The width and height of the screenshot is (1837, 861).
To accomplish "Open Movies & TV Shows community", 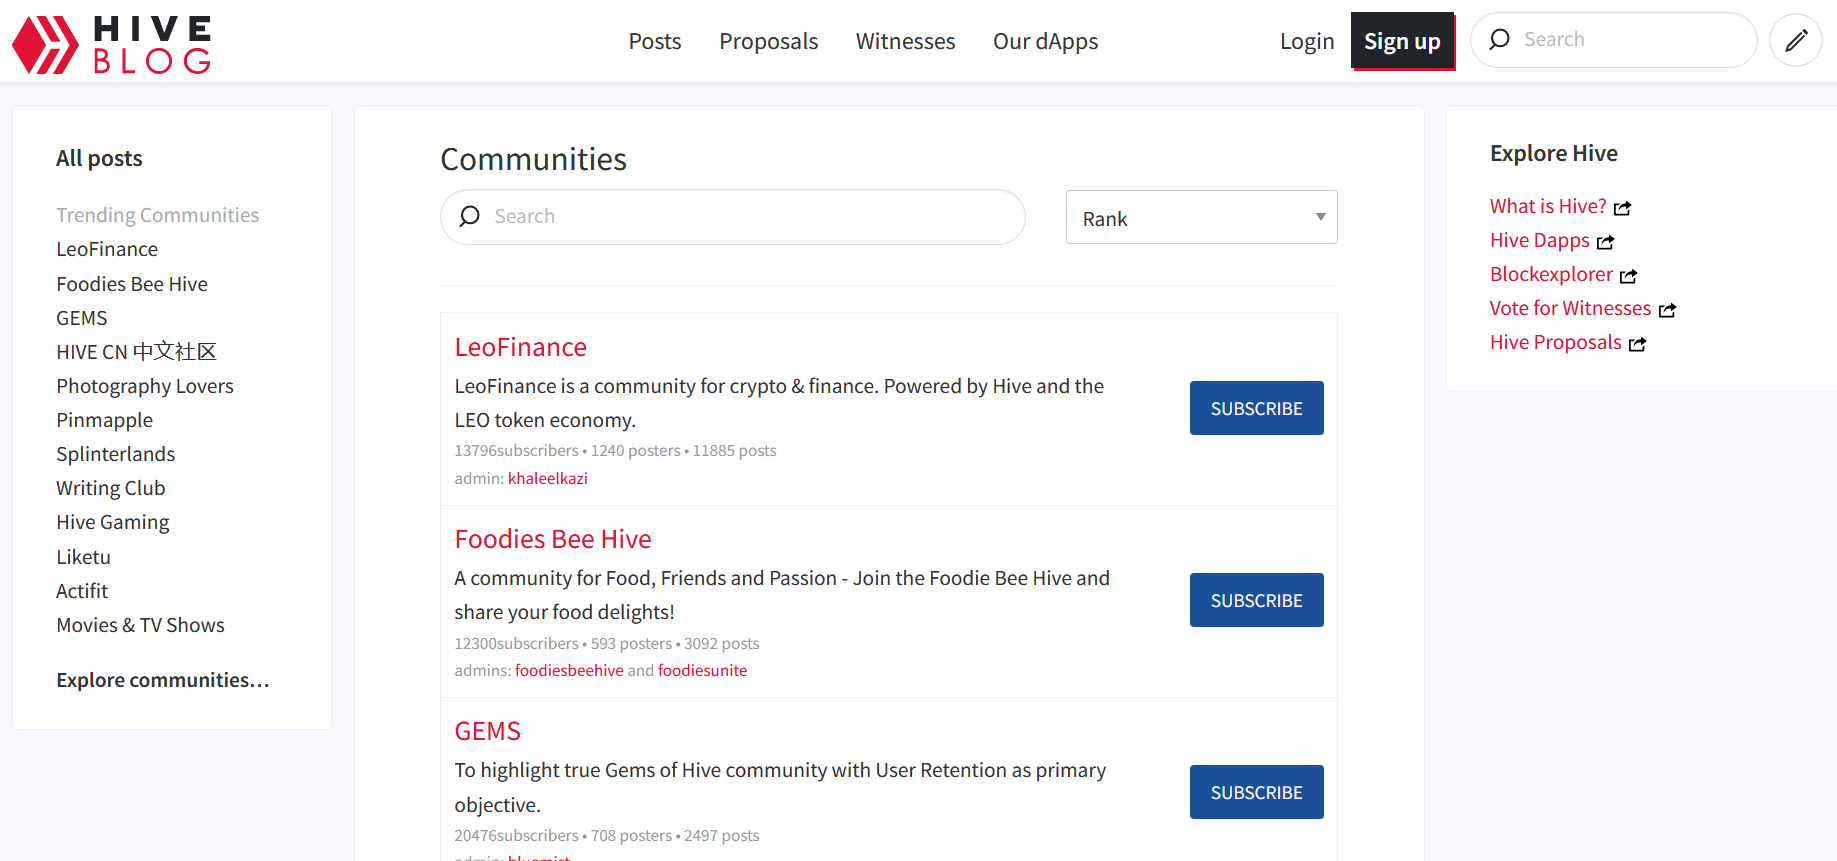I will pyautogui.click(x=141, y=625).
